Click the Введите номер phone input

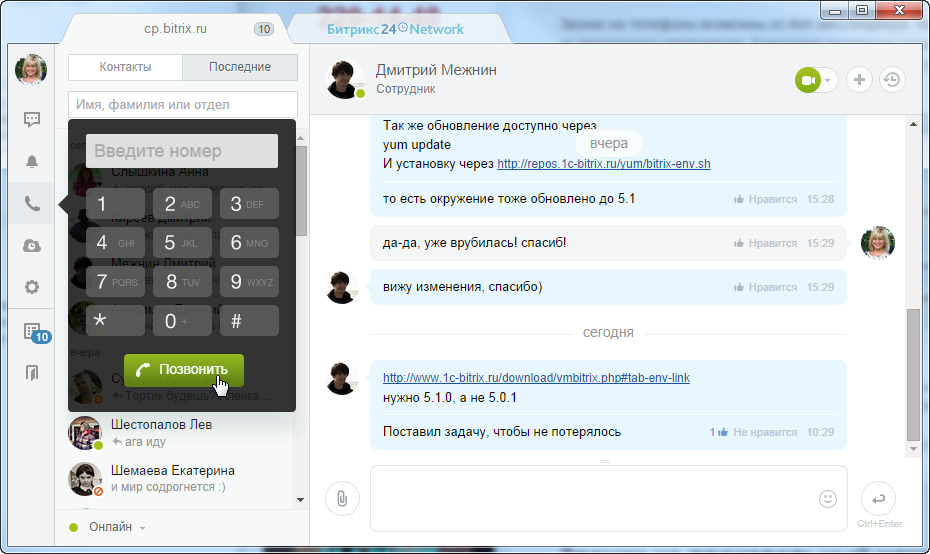point(181,151)
